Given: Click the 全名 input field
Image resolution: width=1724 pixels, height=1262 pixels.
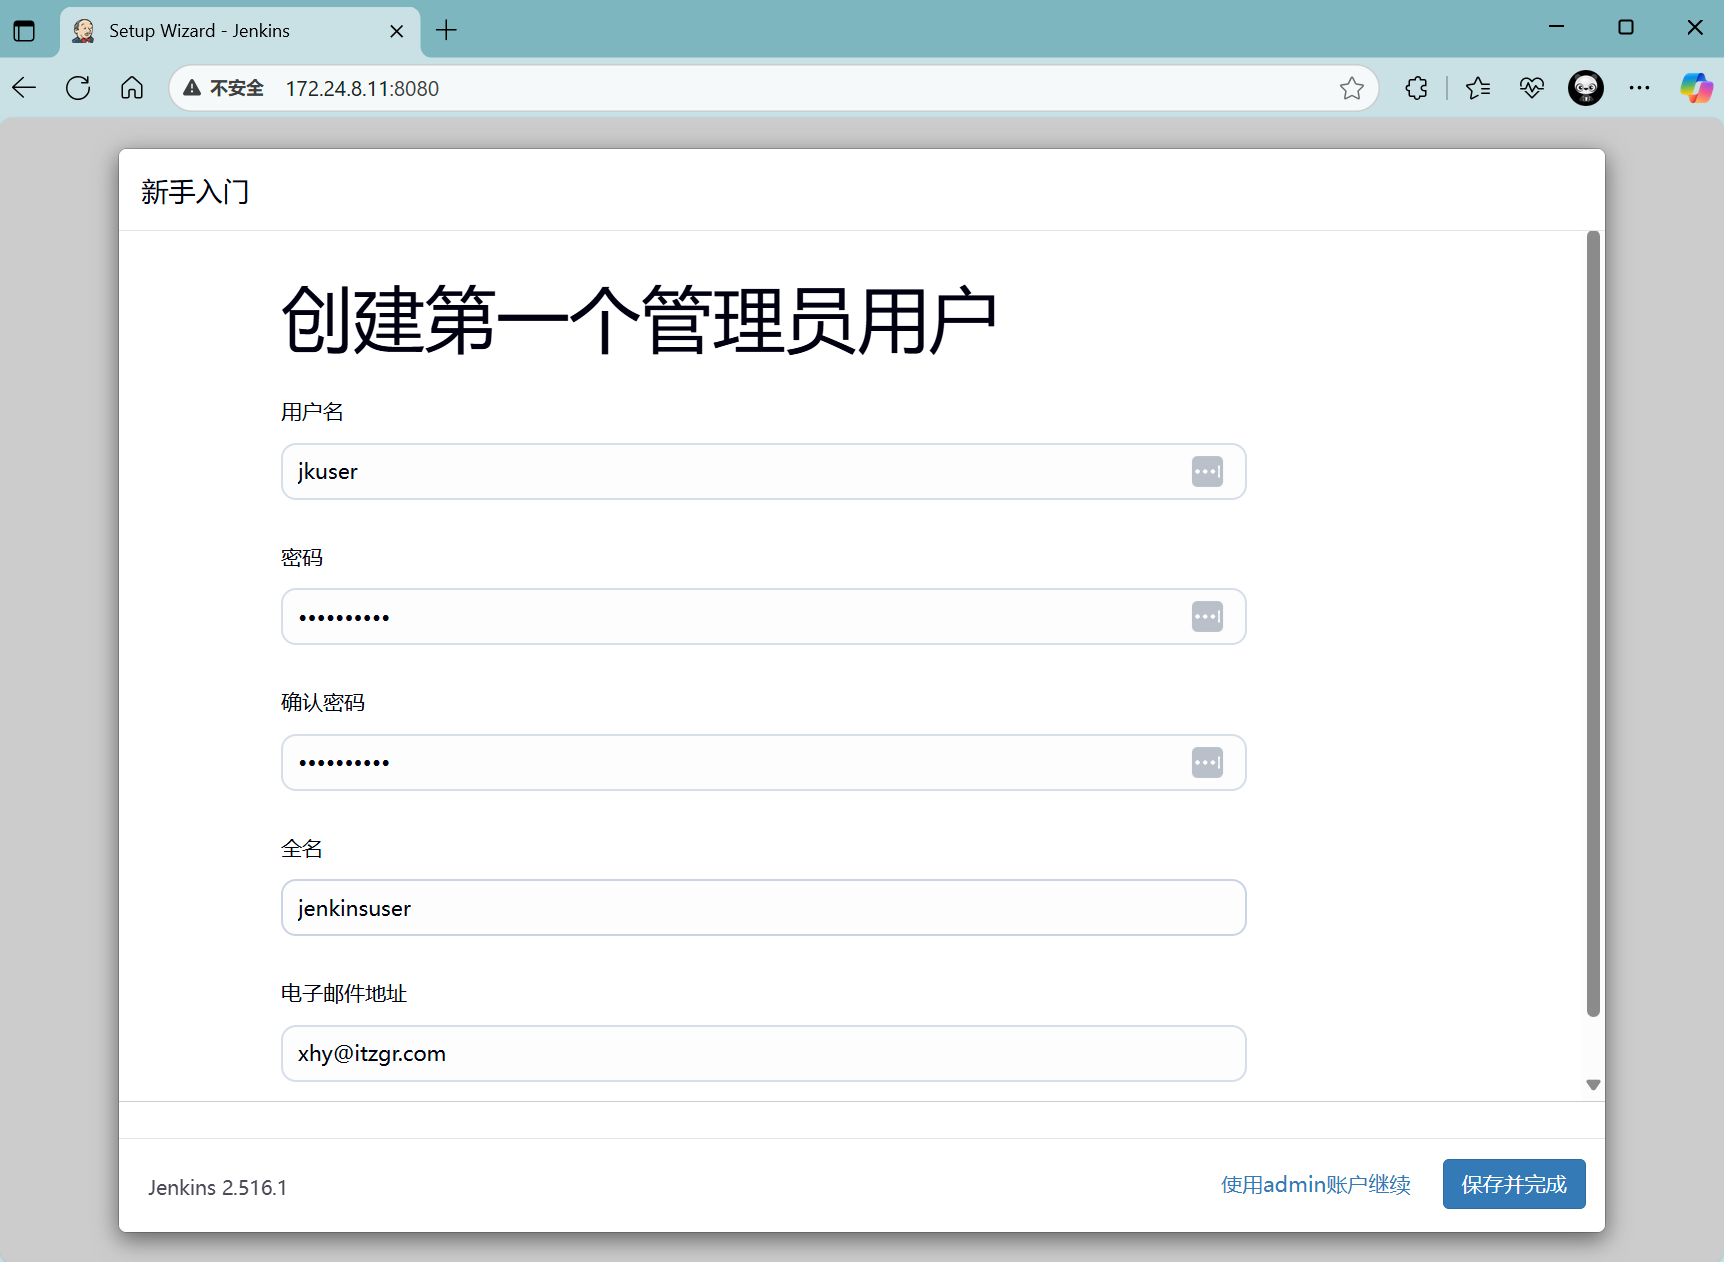Looking at the screenshot, I should tap(763, 908).
